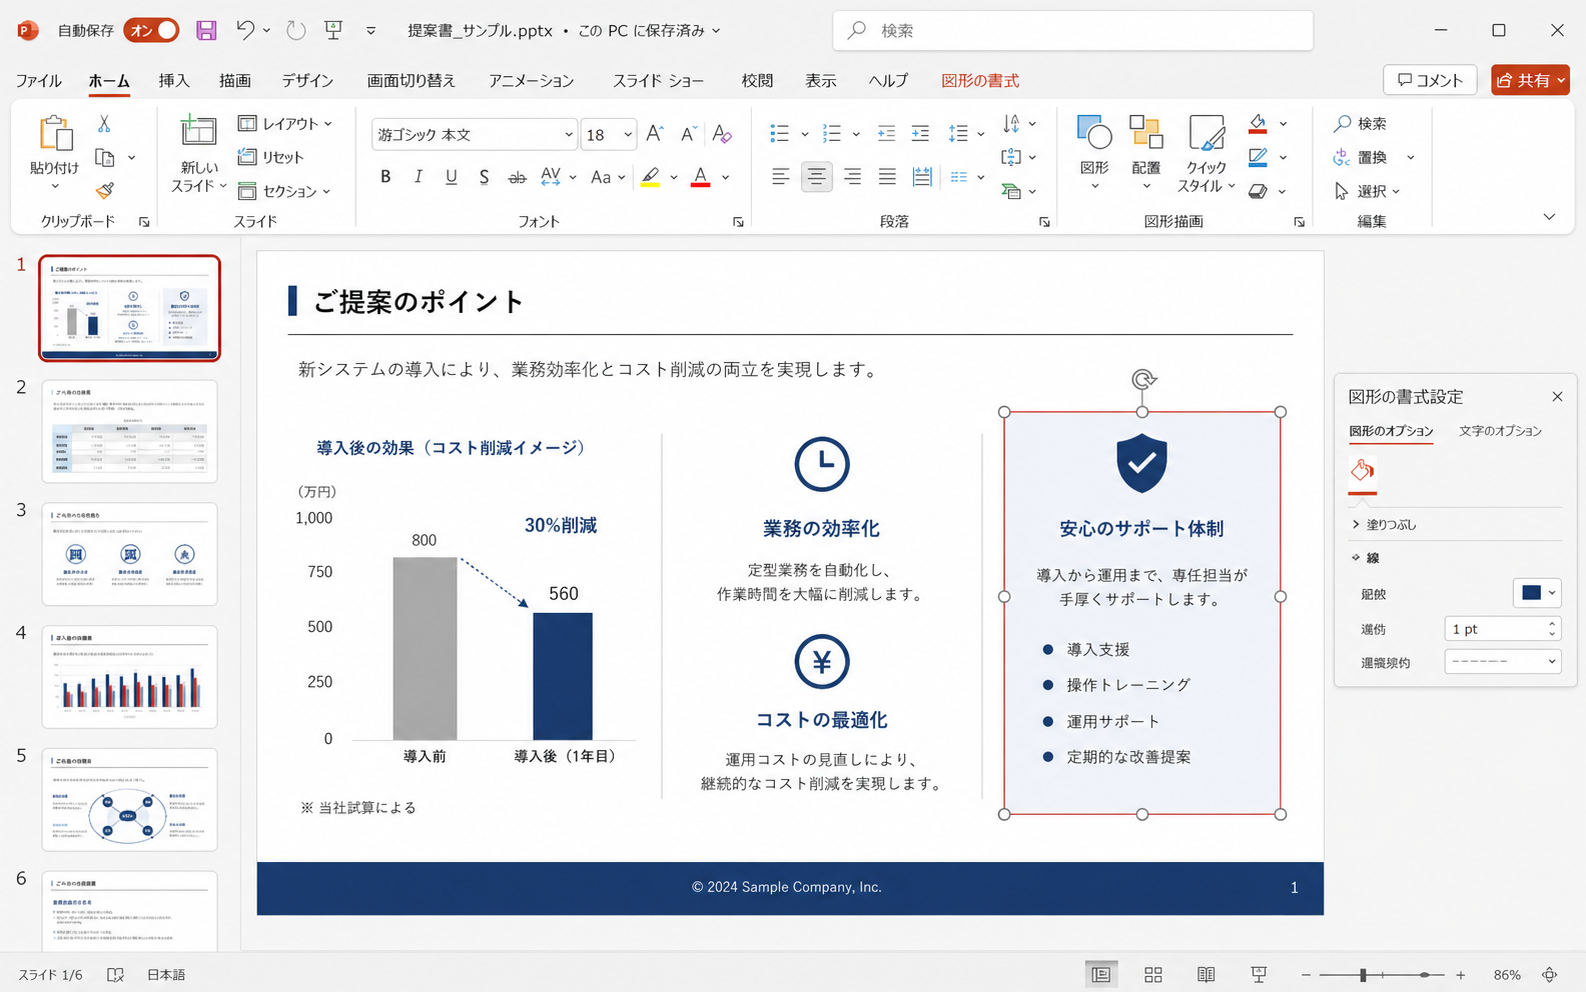This screenshot has width=1586, height=992.
Task: Collapse the 線 line section
Action: tap(1366, 557)
